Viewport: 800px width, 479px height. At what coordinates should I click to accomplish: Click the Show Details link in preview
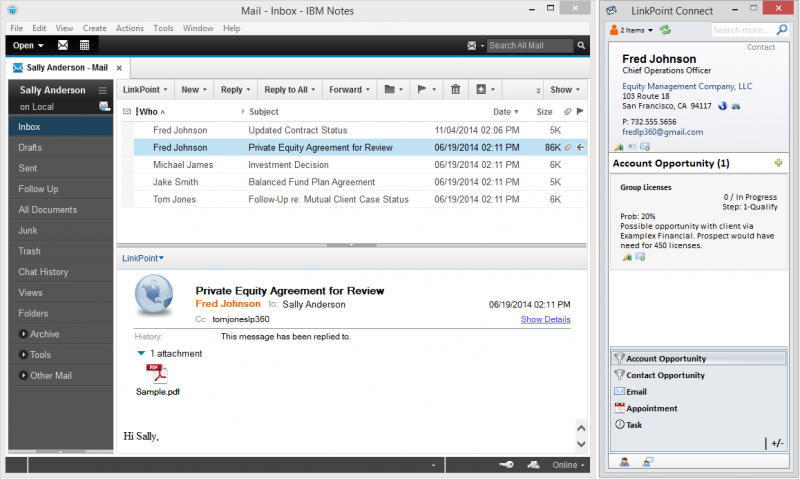pos(545,319)
